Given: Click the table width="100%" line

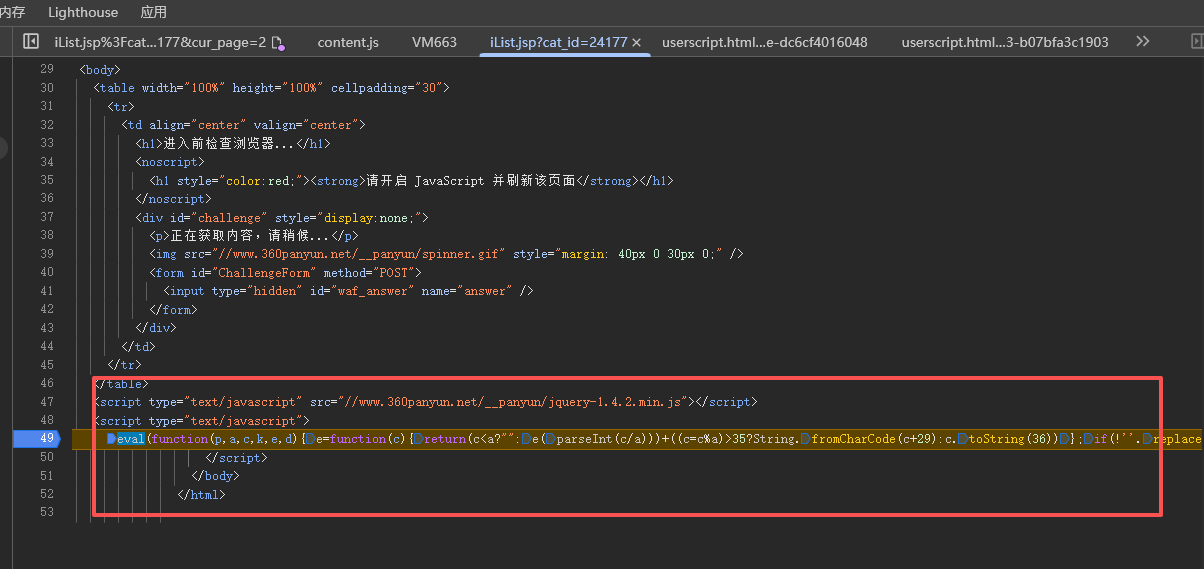Looking at the screenshot, I should (272, 88).
